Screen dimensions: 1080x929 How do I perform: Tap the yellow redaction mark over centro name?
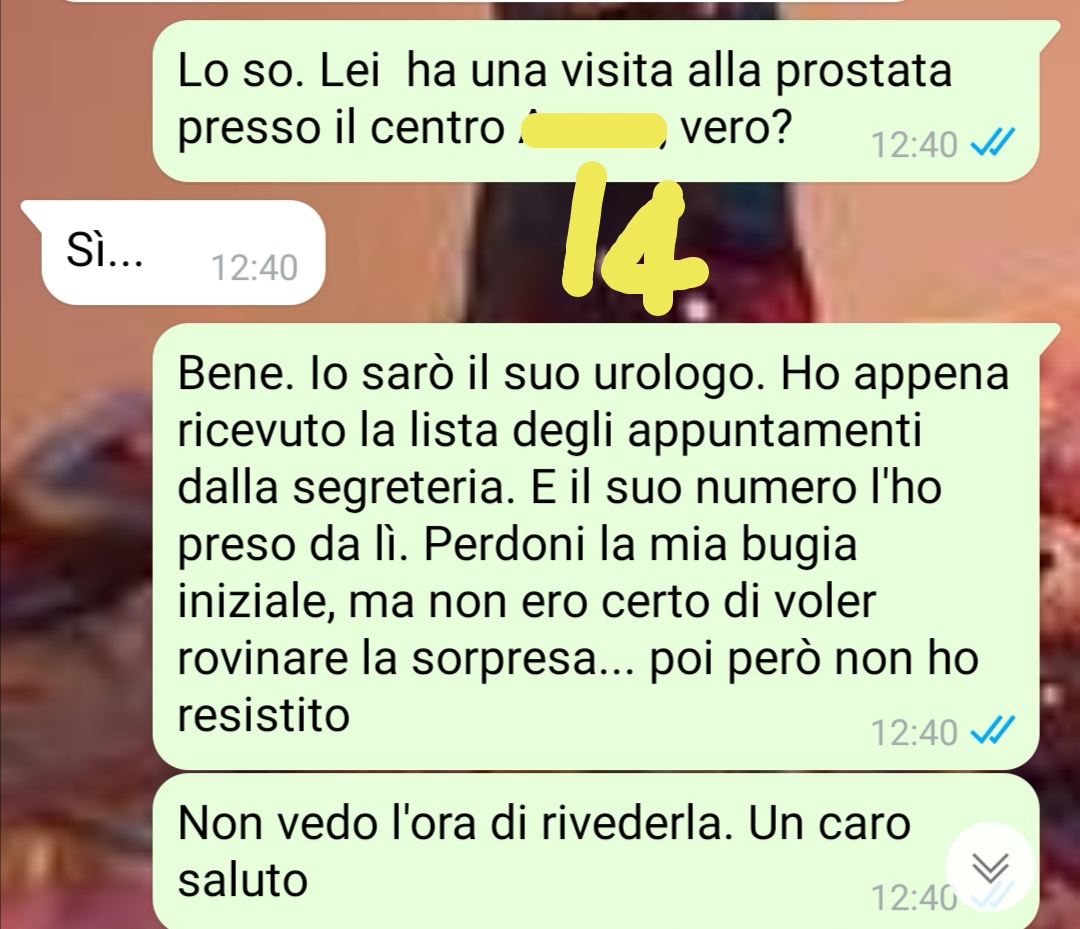coord(594,131)
